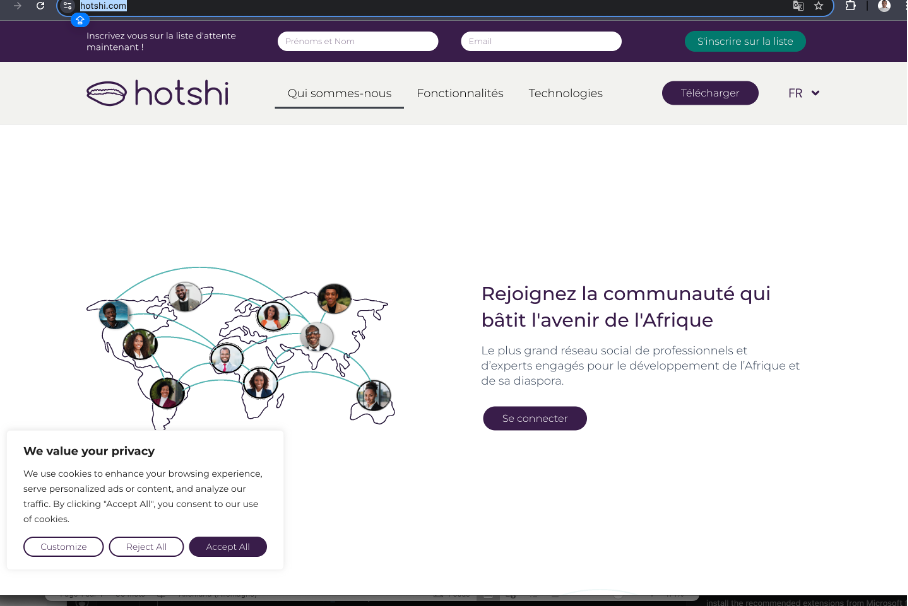
Task: Click the Email input field
Action: 540,41
